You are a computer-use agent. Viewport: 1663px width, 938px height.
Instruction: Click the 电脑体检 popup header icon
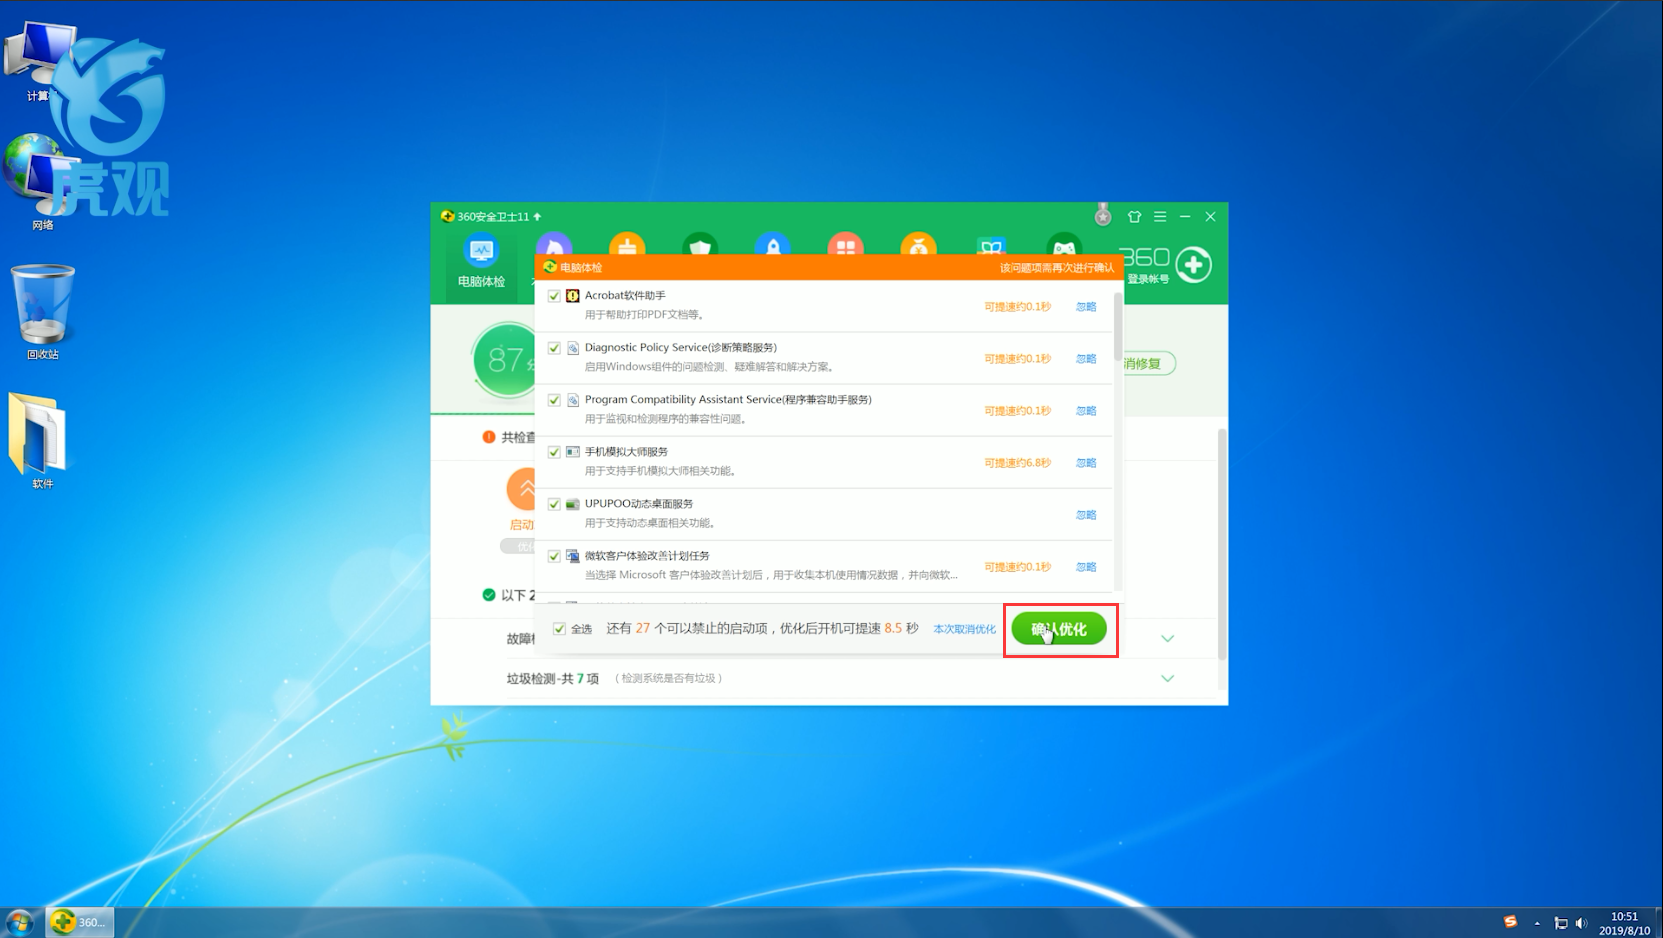click(550, 267)
